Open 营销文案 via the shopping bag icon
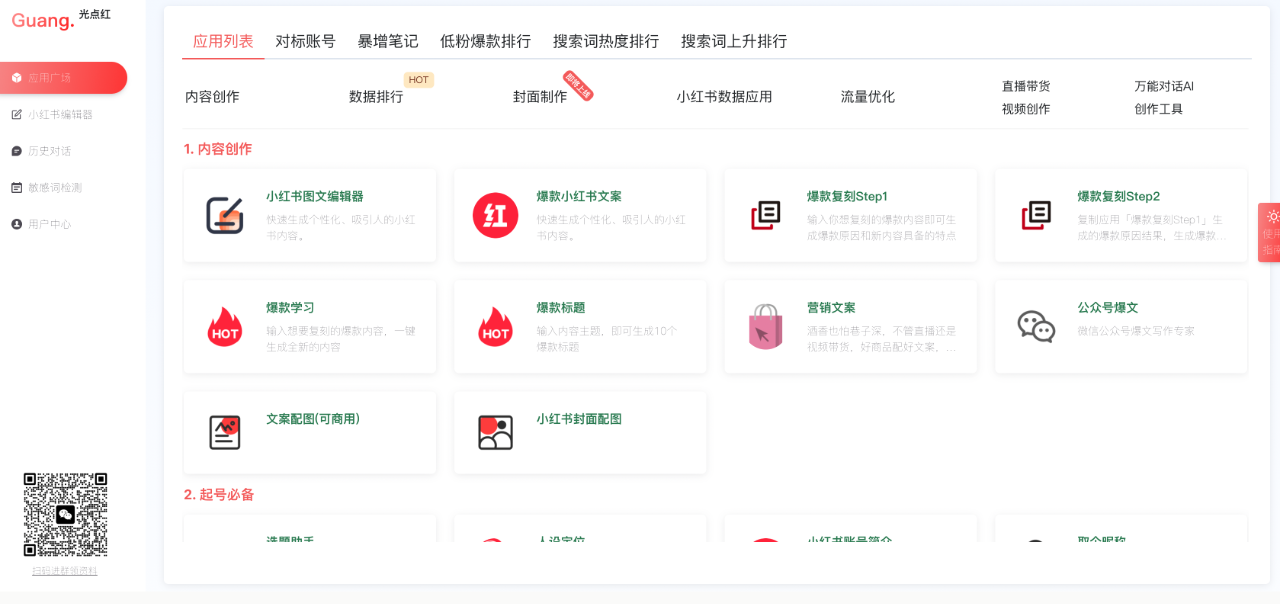 coord(765,325)
